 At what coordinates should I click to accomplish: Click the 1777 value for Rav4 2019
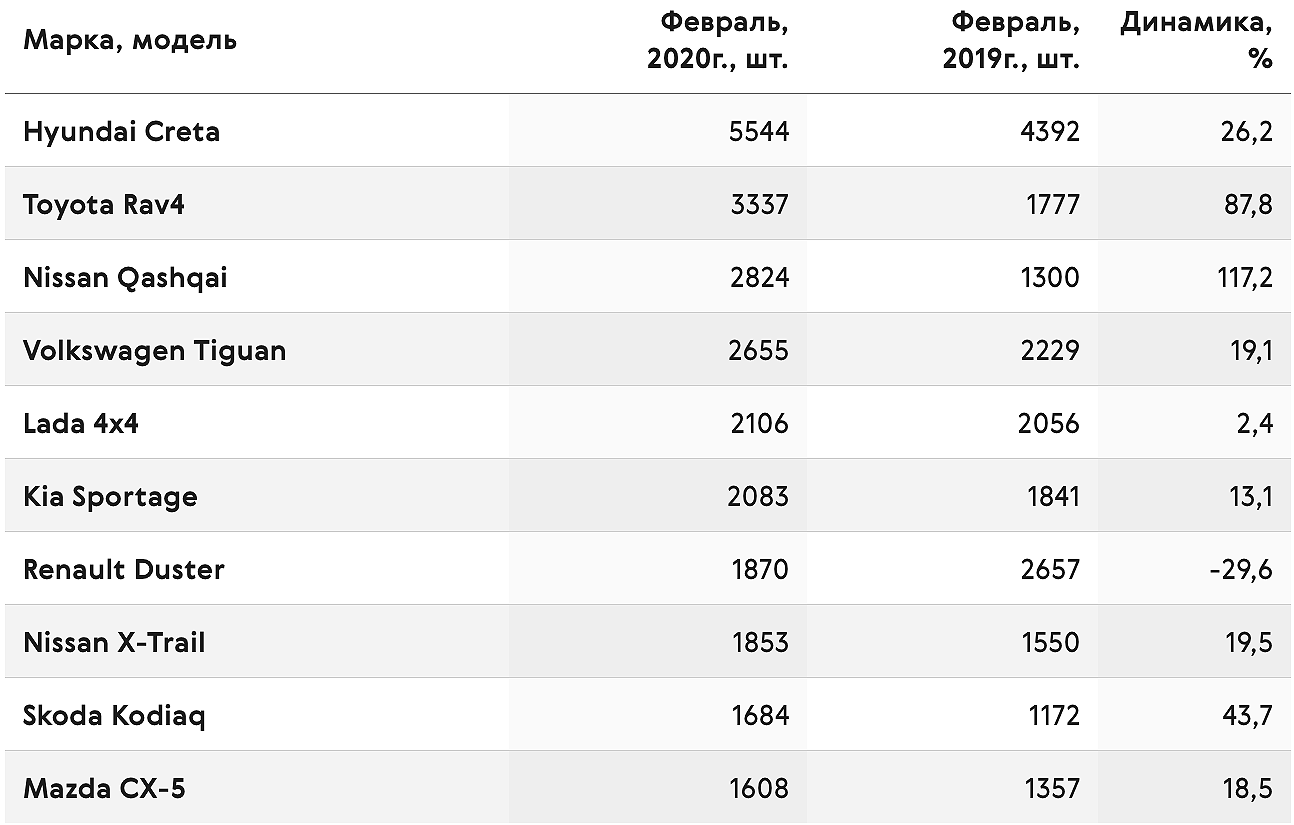[x=1051, y=204]
